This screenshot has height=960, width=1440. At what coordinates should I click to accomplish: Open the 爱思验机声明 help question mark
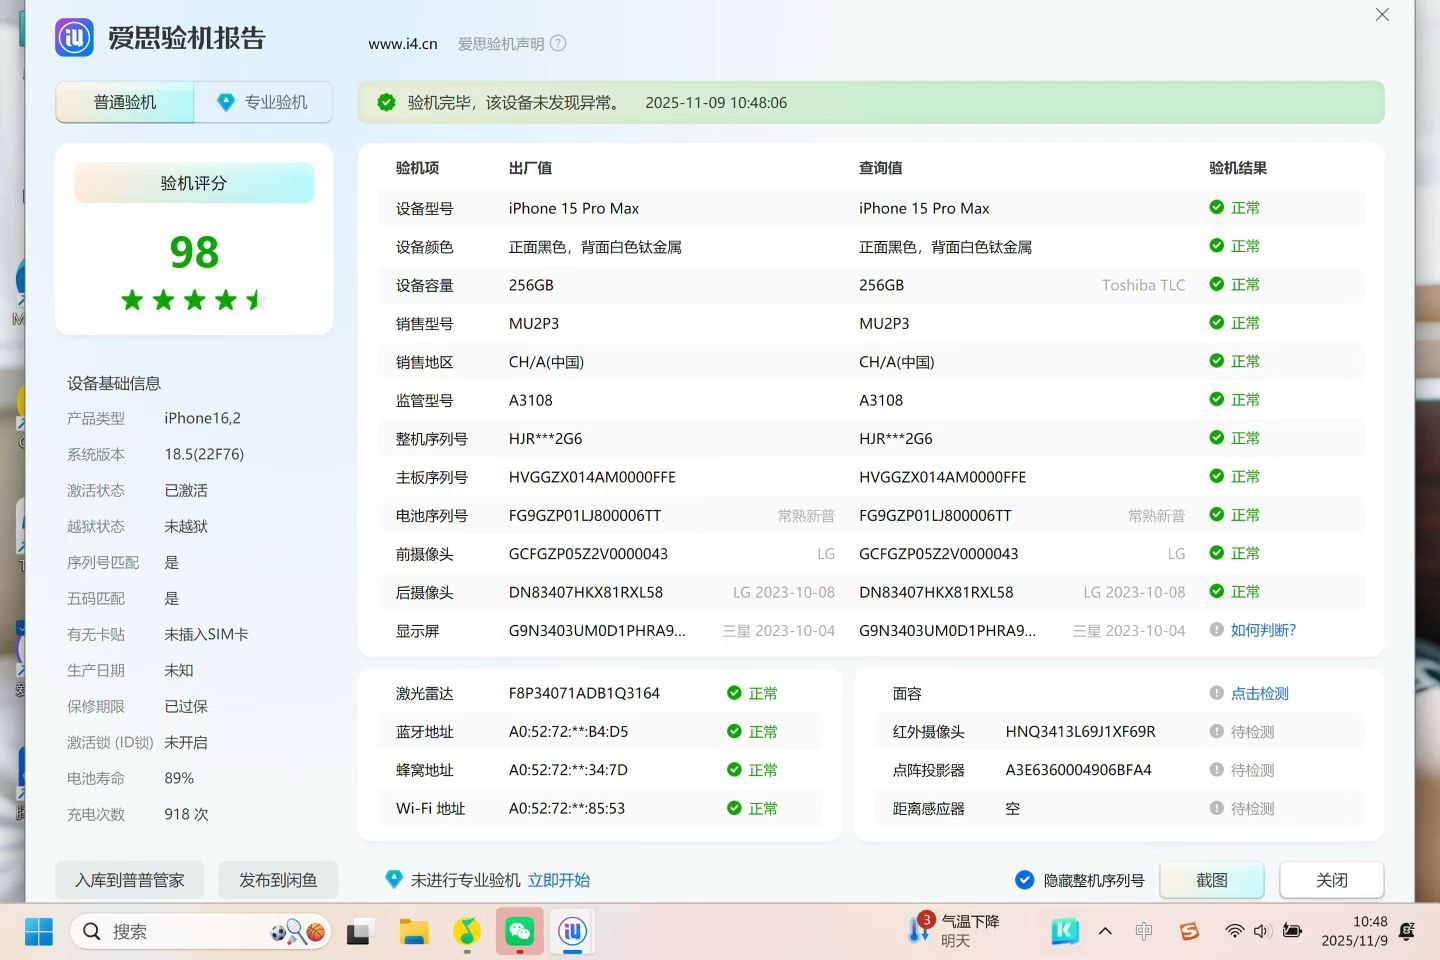(559, 44)
